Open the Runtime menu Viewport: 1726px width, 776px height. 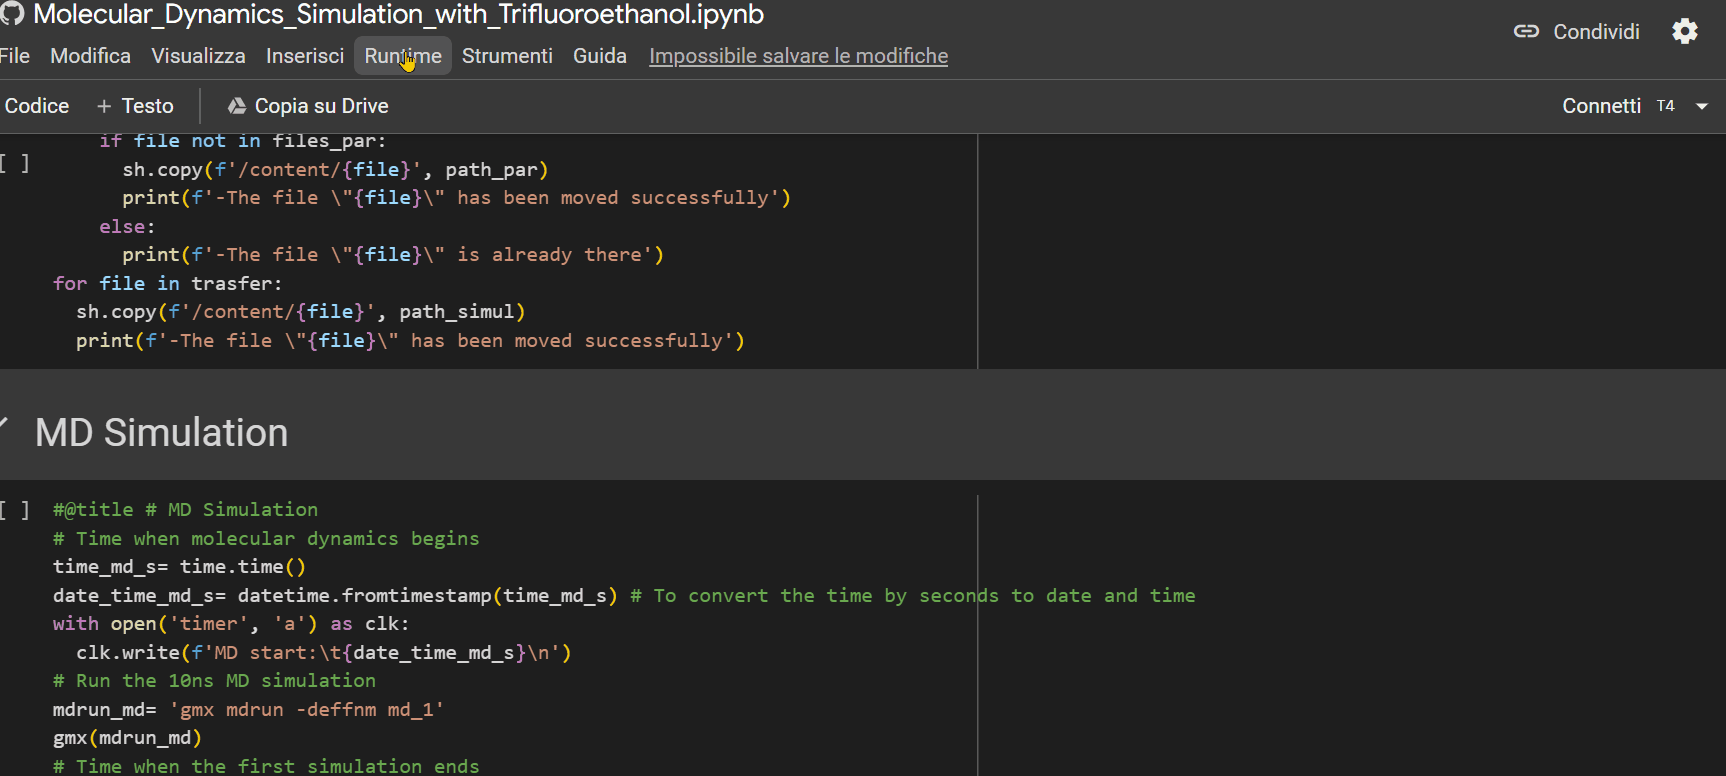[x=403, y=56]
